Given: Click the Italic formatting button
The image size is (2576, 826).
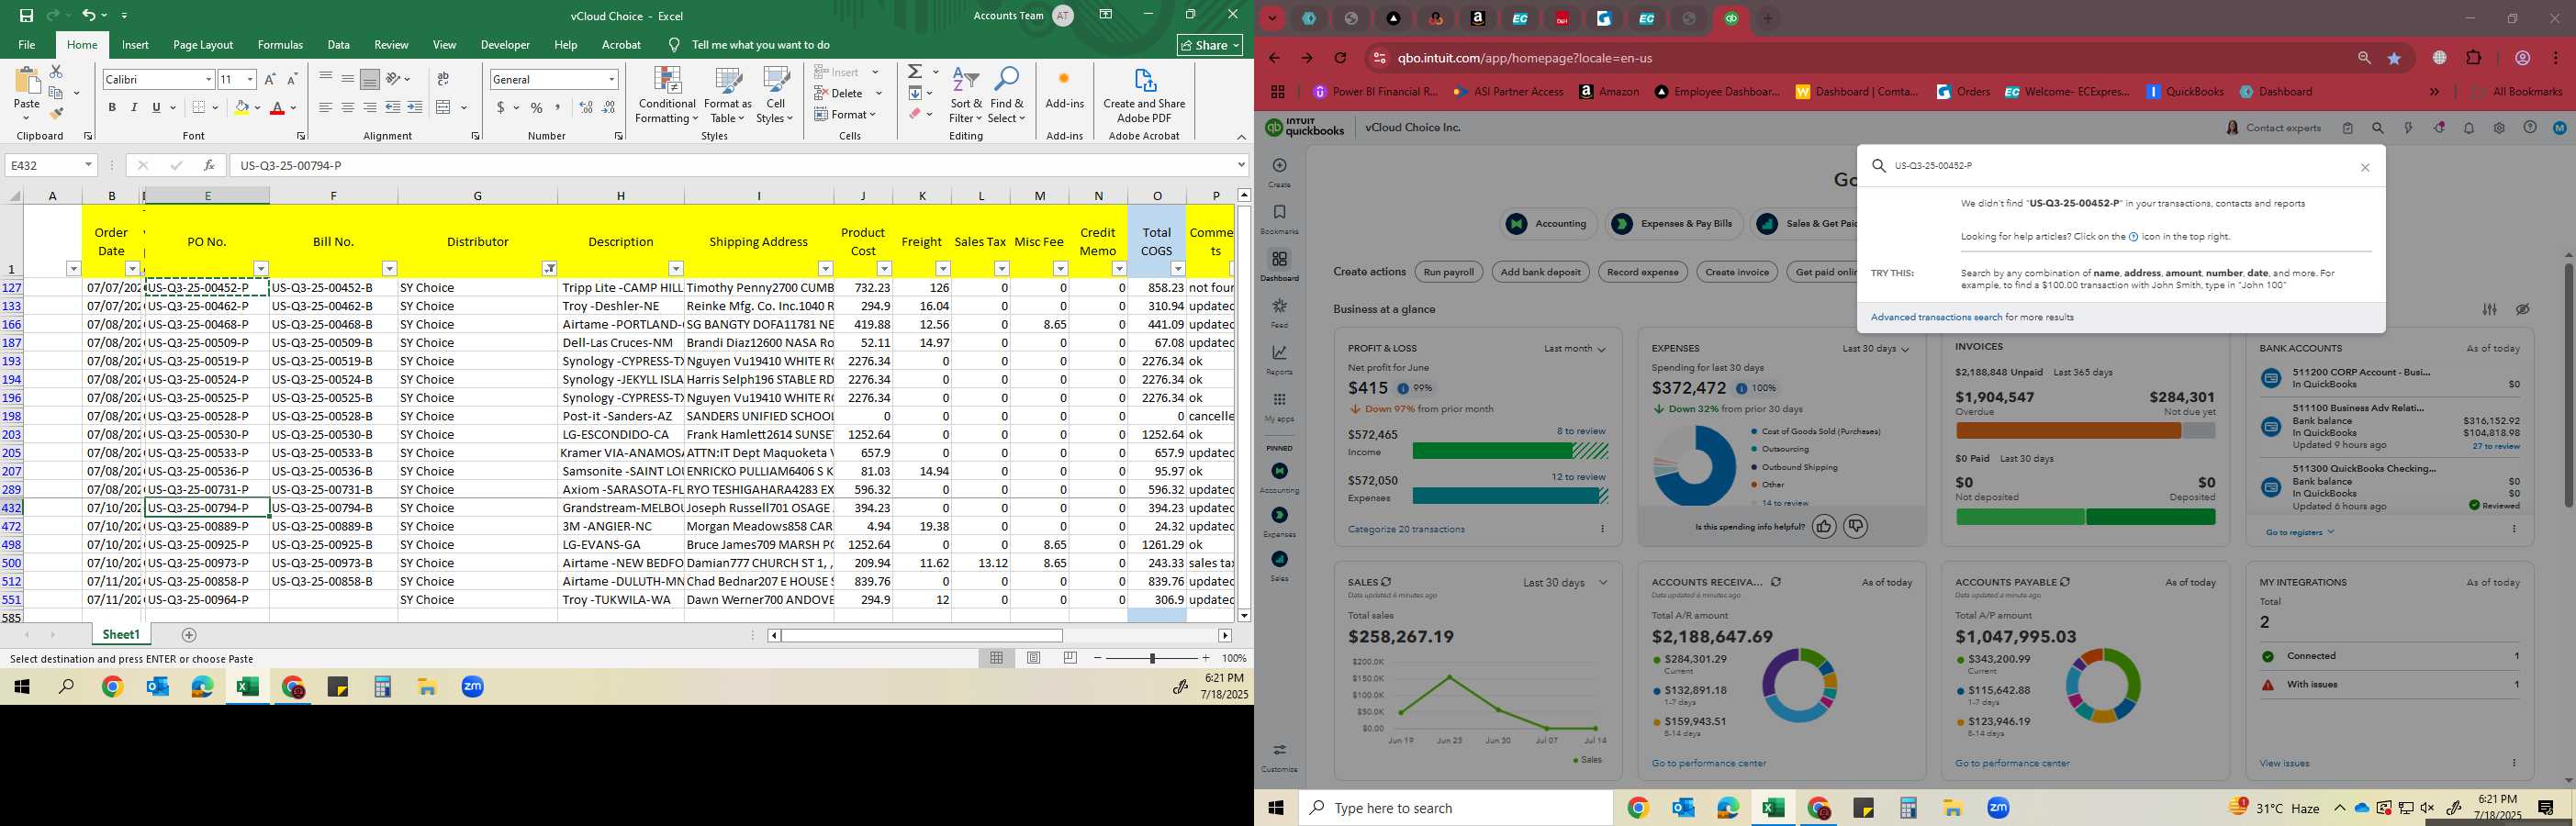Looking at the screenshot, I should pyautogui.click(x=134, y=108).
